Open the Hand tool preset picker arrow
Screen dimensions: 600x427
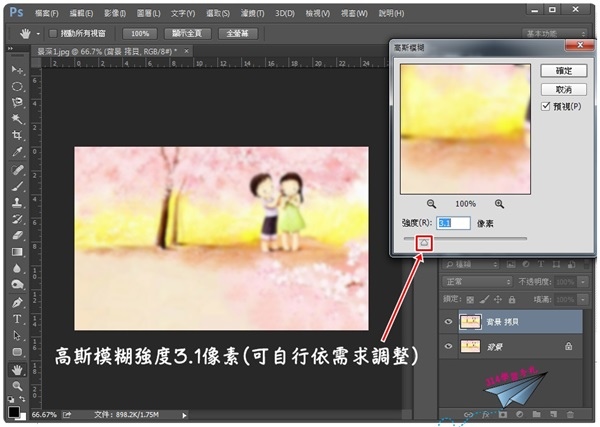point(38,34)
